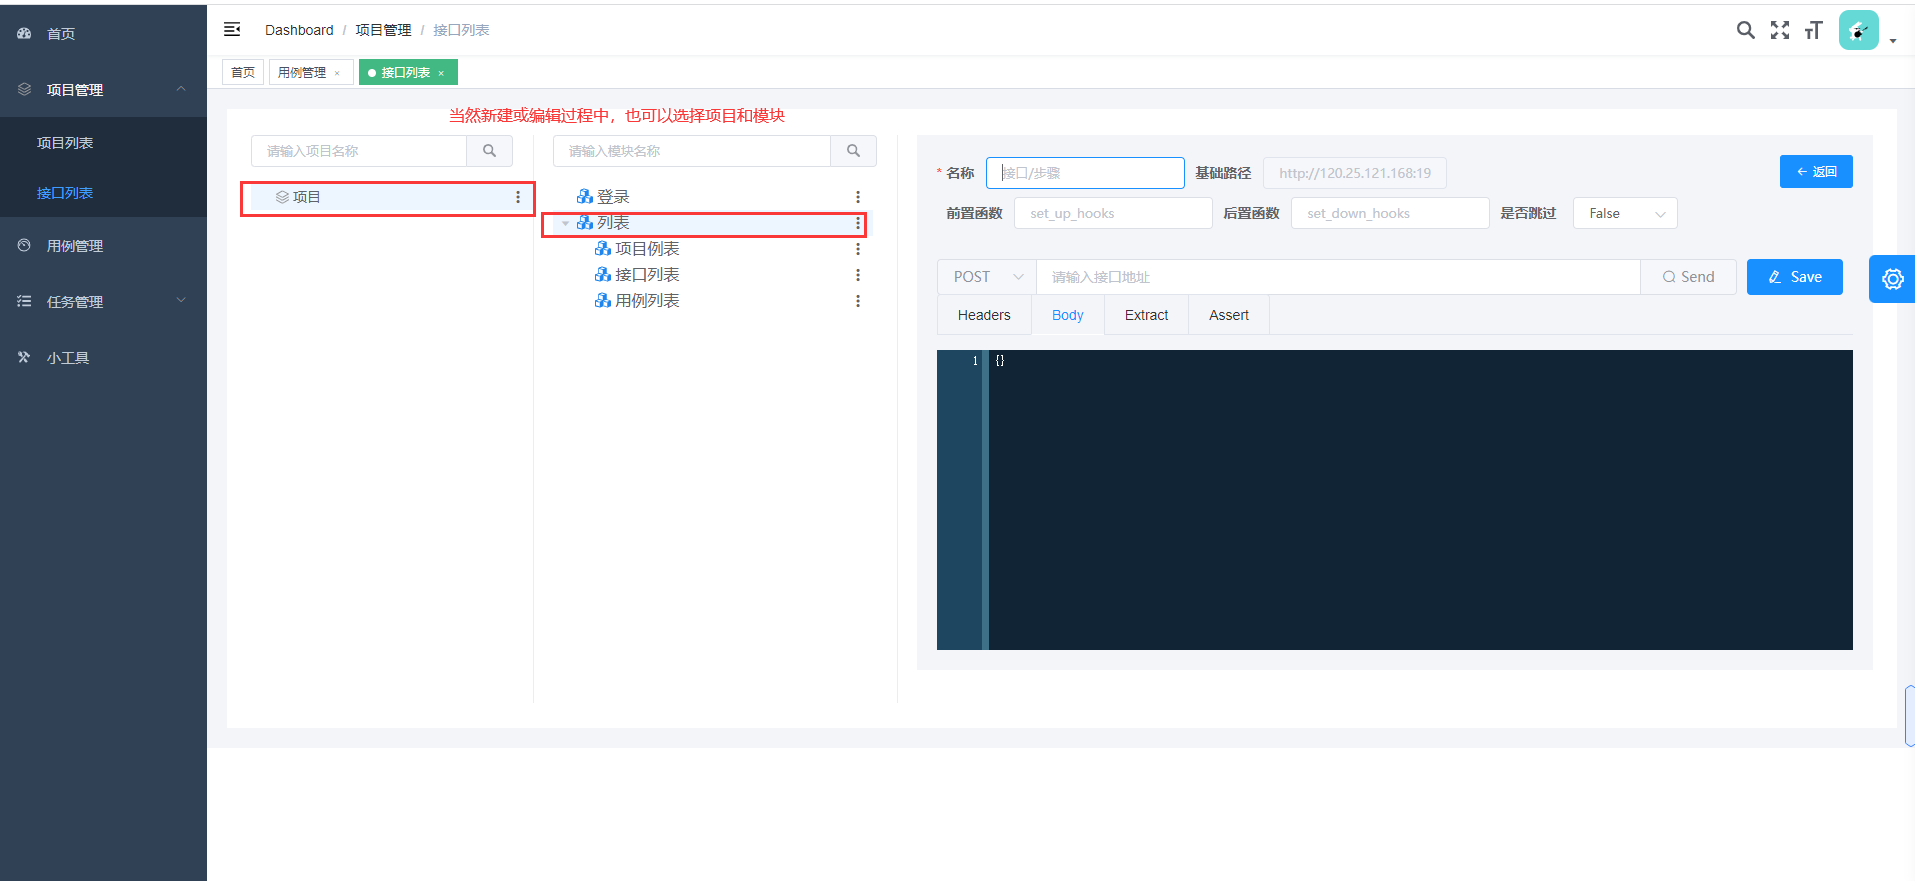The width and height of the screenshot is (1915, 881).
Task: Toggle the sidebar hamburger menu icon
Action: pyautogui.click(x=232, y=30)
